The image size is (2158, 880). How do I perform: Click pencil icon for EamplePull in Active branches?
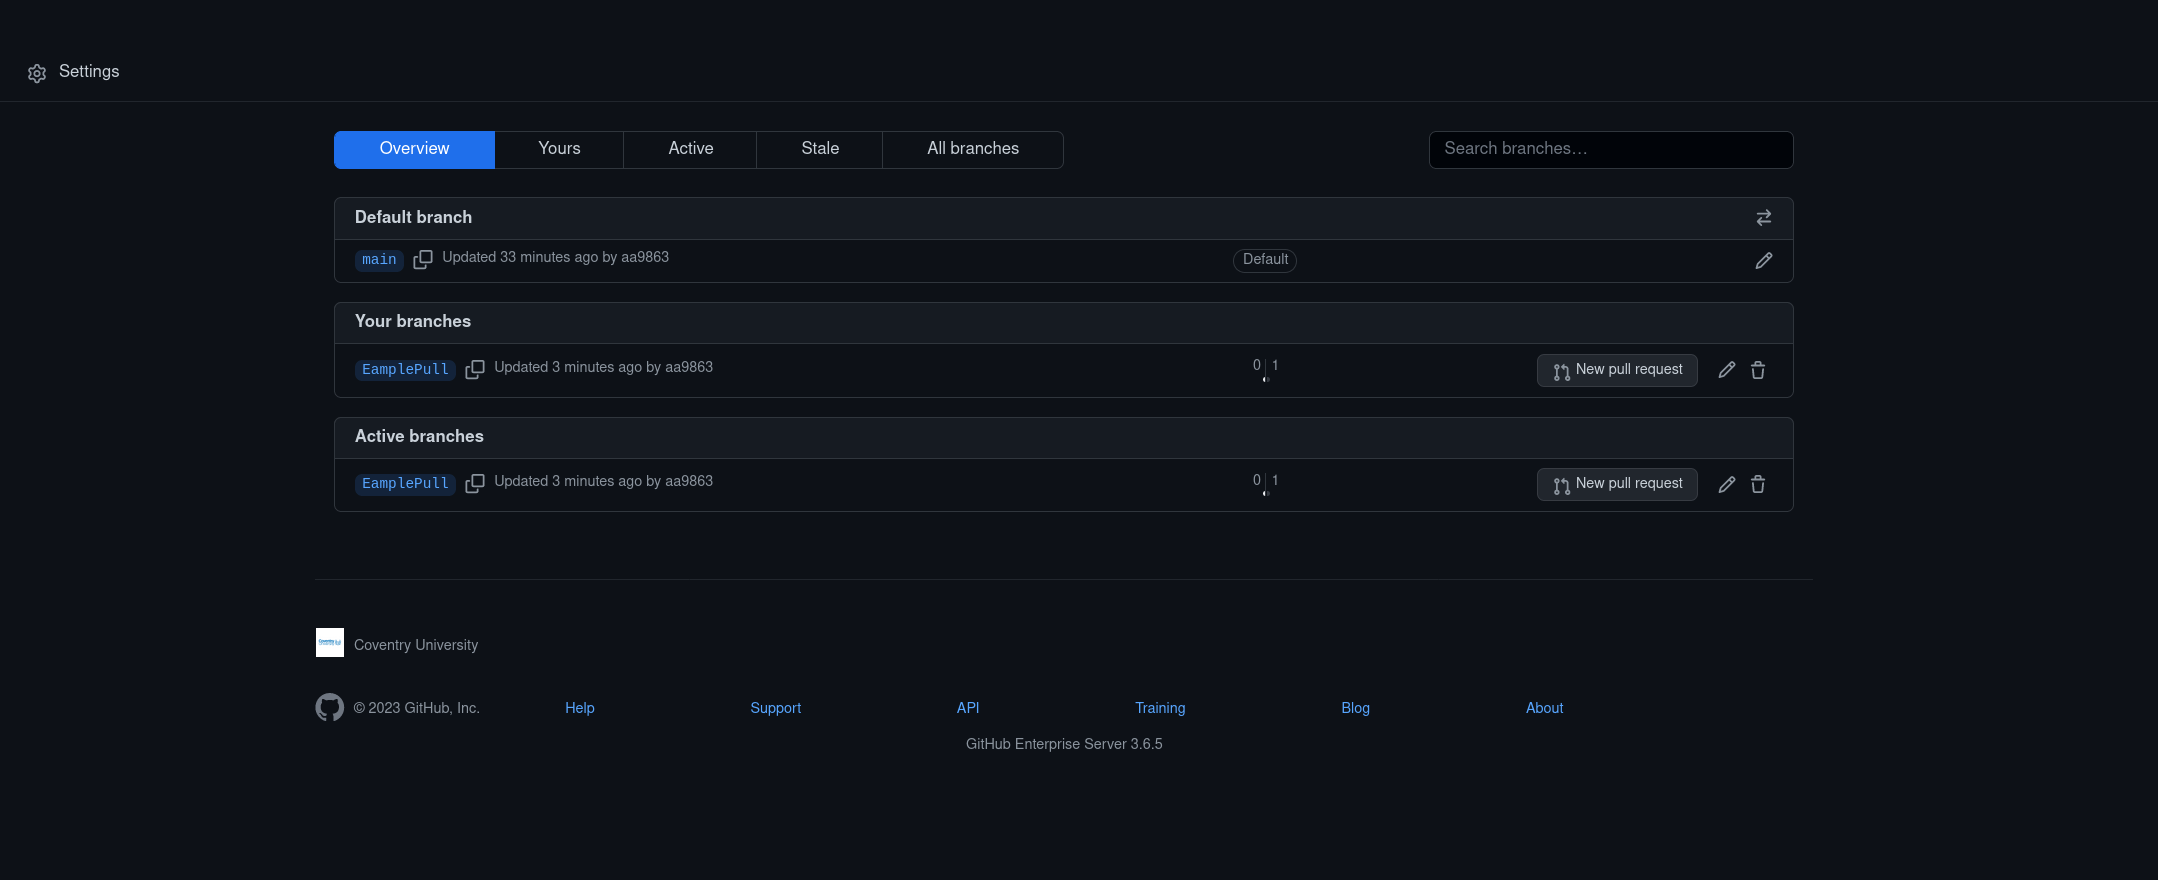coord(1726,484)
